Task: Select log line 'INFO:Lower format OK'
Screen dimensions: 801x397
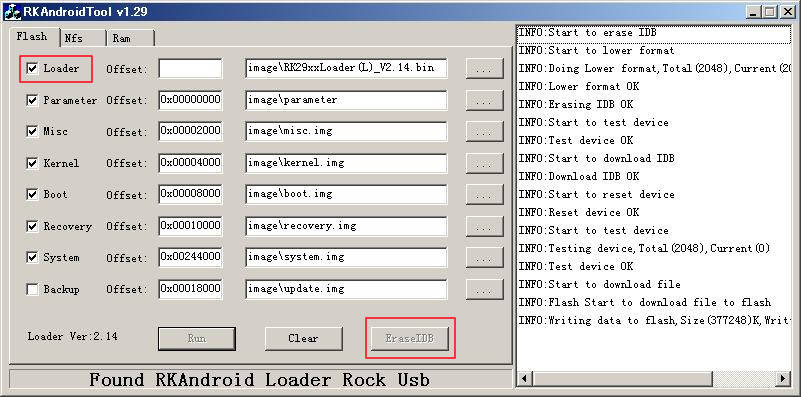Action: [x=654, y=86]
